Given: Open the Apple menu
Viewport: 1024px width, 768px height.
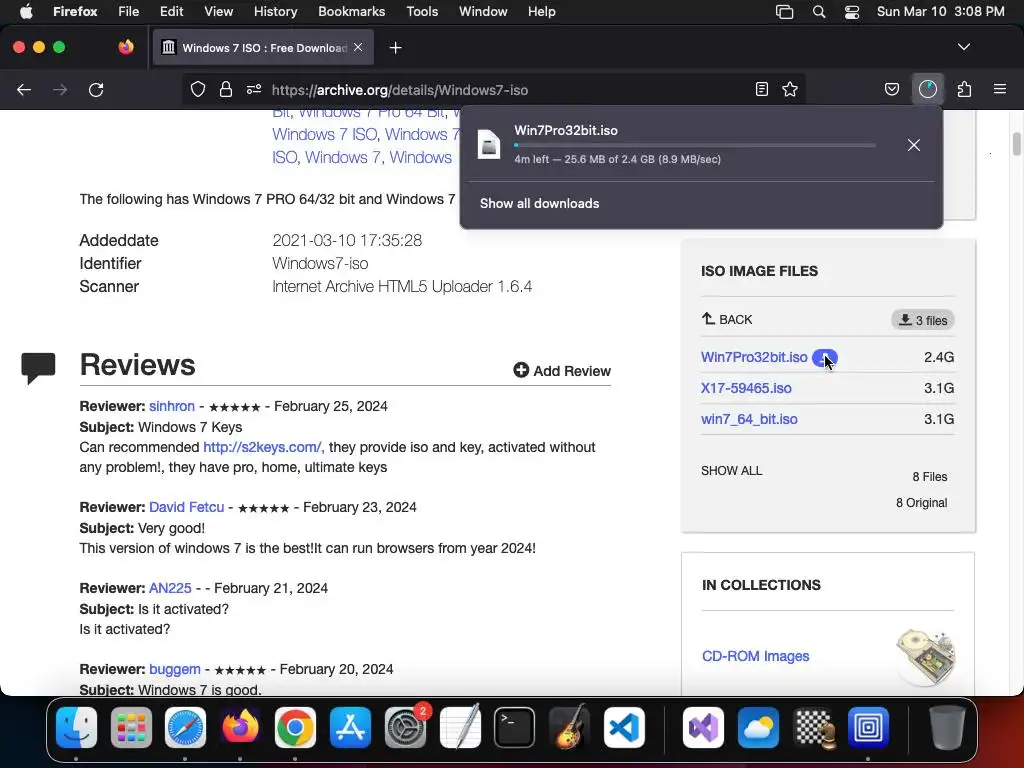Looking at the screenshot, I should pyautogui.click(x=26, y=12).
